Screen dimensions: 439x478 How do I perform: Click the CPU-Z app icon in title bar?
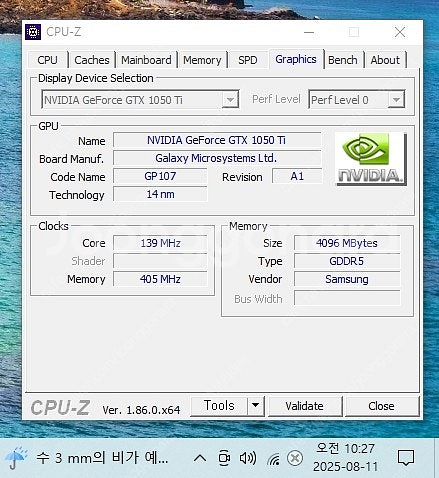[33, 32]
